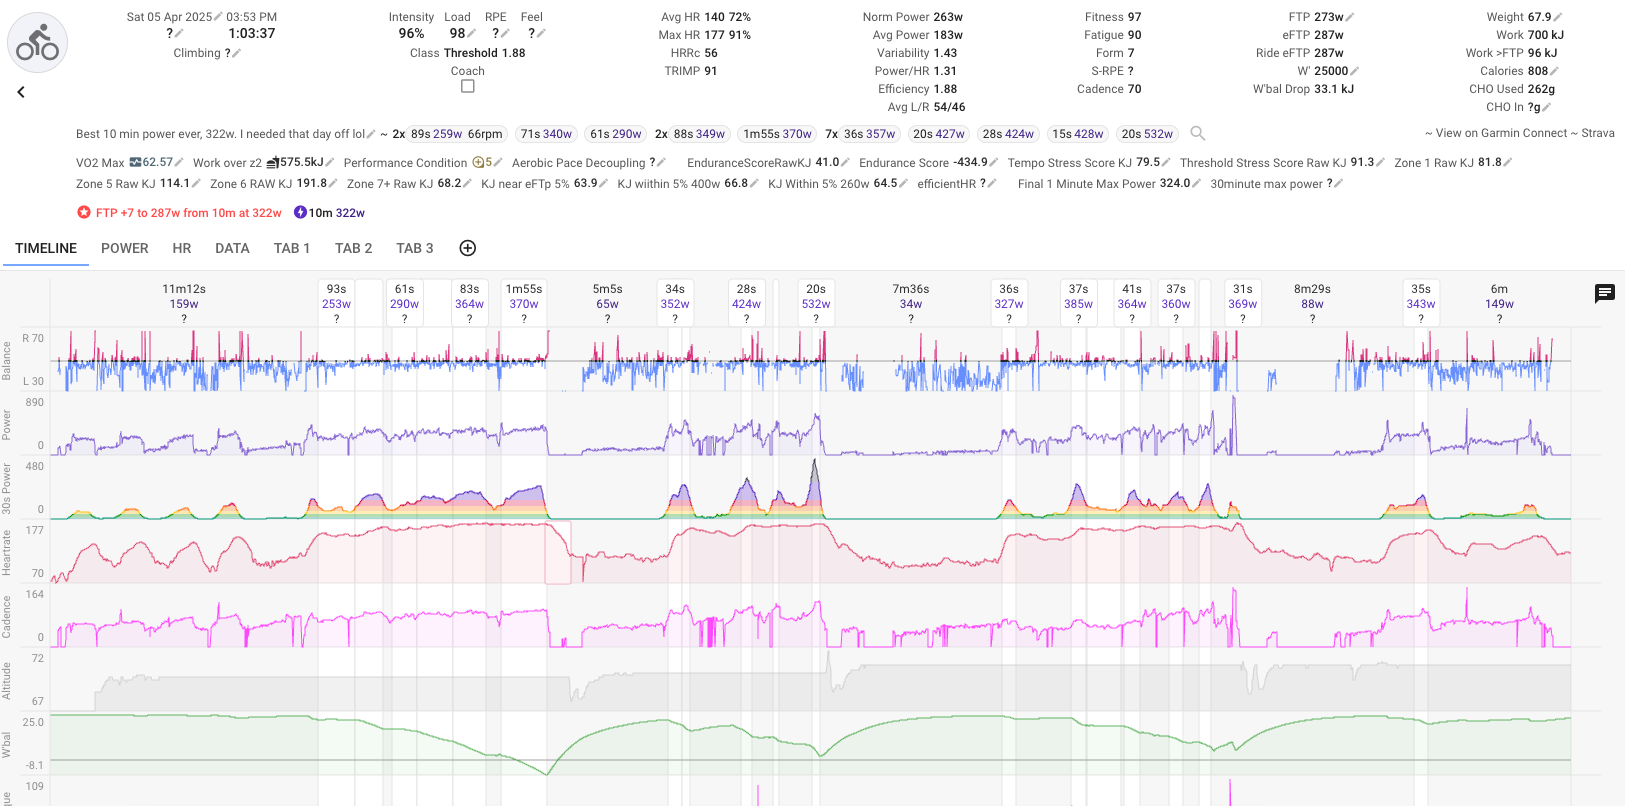Screen dimensions: 1625x806
Task: Edit the RPE value pencil icon
Action: [505, 34]
